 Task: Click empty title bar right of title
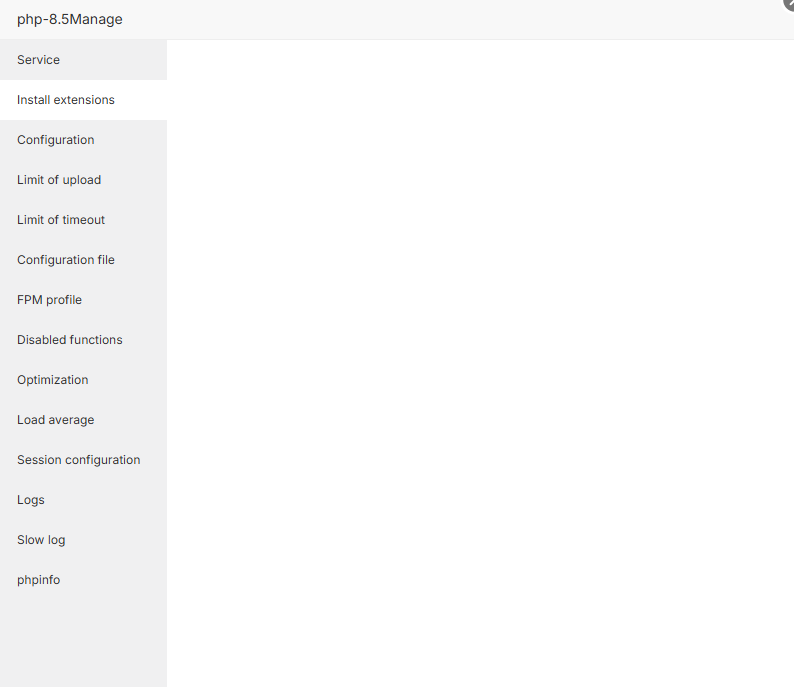tap(450, 19)
